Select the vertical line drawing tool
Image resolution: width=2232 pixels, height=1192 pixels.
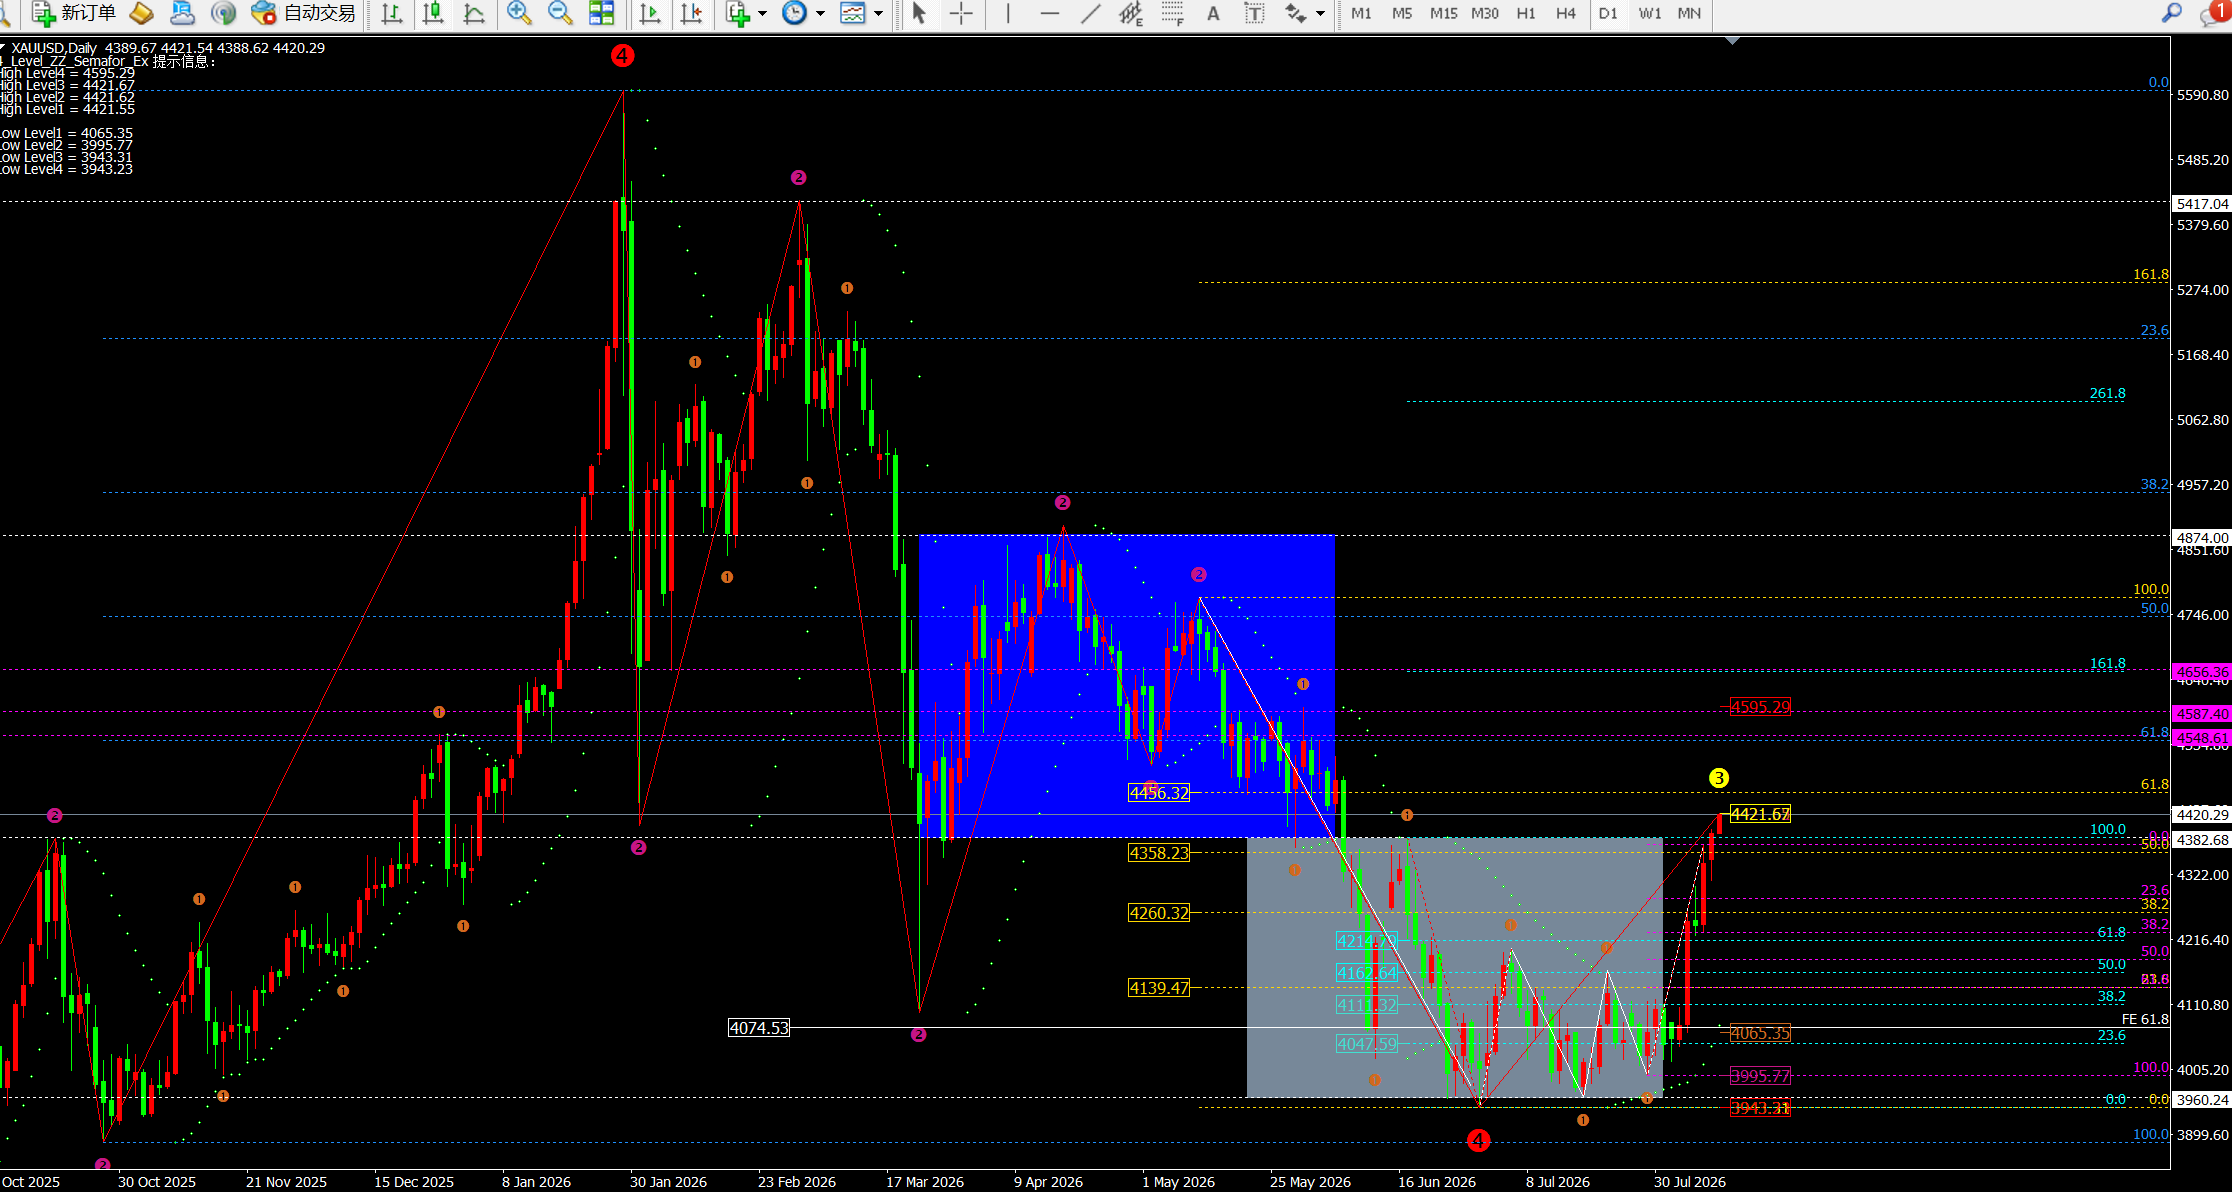pos(1008,13)
